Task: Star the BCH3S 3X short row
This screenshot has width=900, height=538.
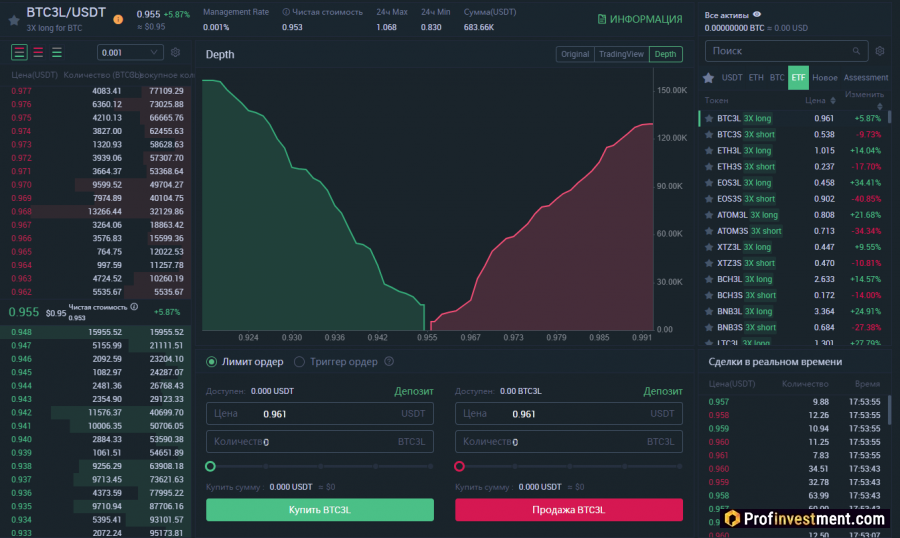Action: pos(709,296)
